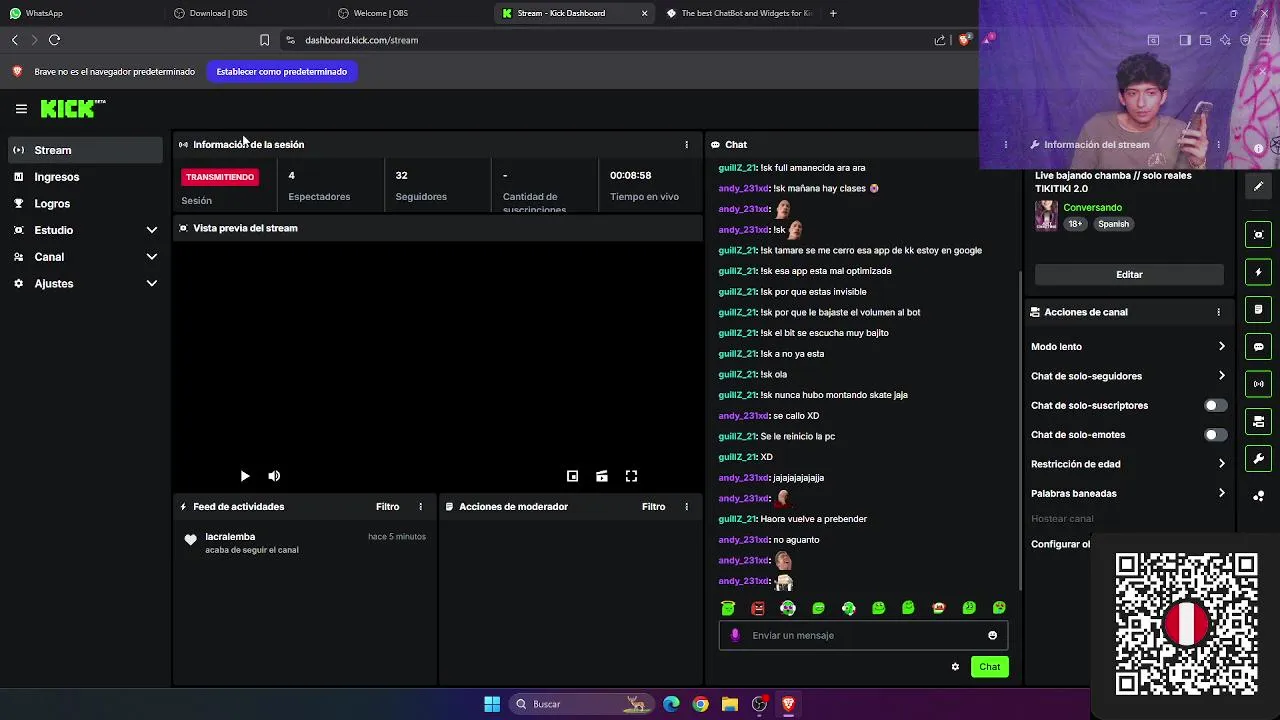Send message with green Chat button
The image size is (1280, 720).
click(x=989, y=667)
